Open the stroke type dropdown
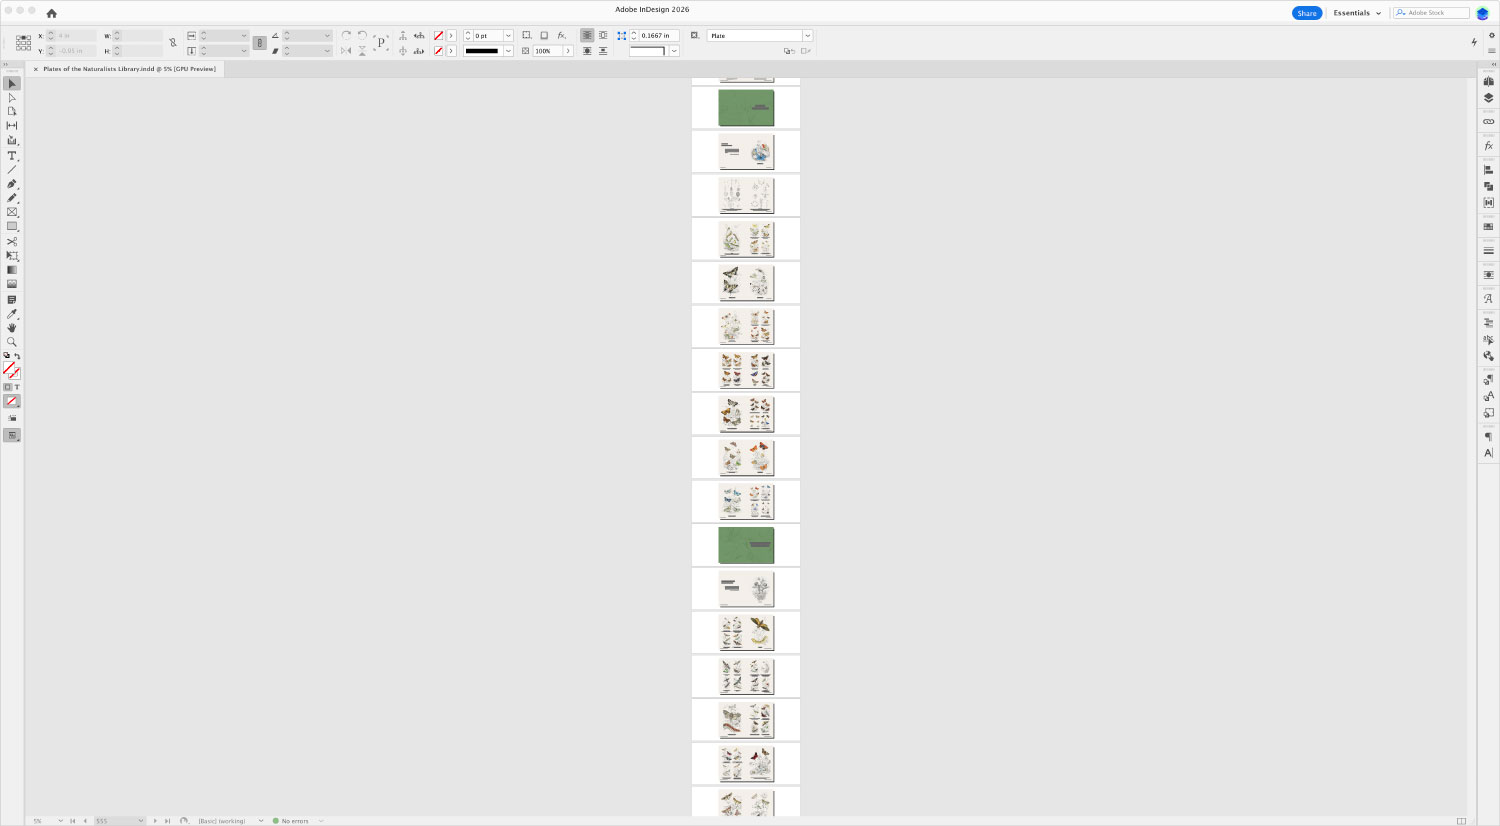Image resolution: width=1500 pixels, height=826 pixels. 508,51
